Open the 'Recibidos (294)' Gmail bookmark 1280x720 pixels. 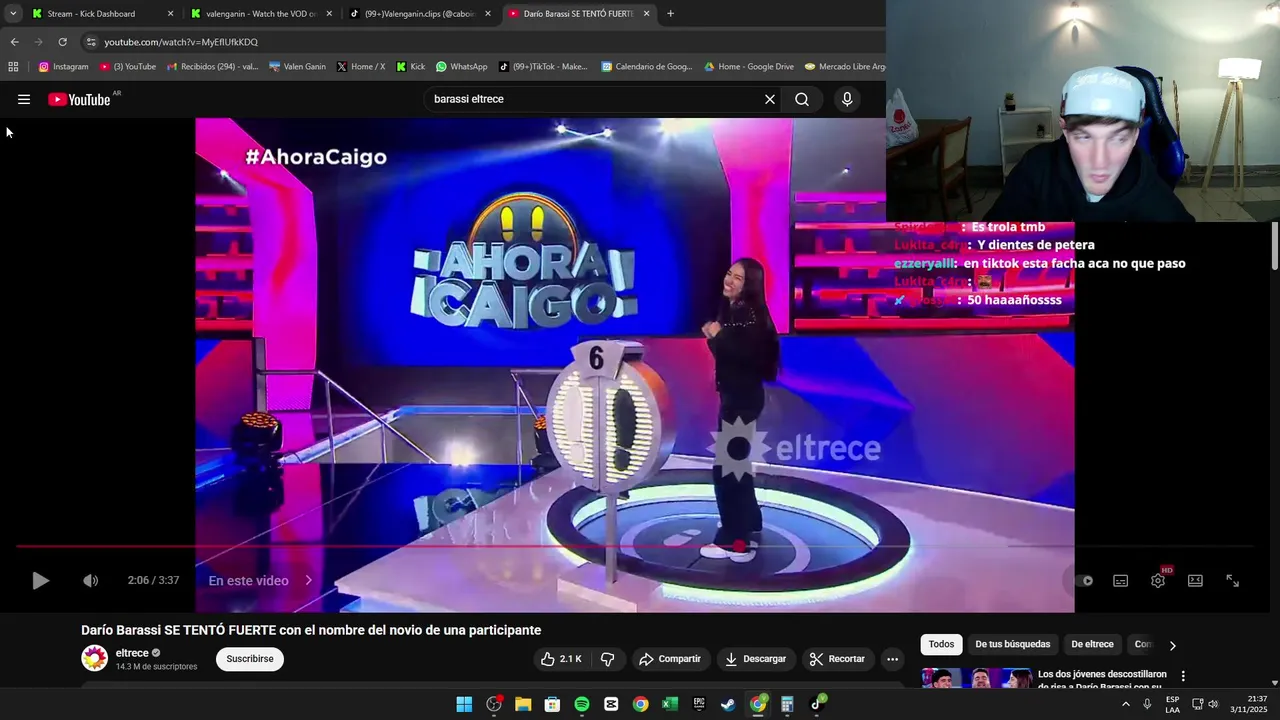coord(213,67)
